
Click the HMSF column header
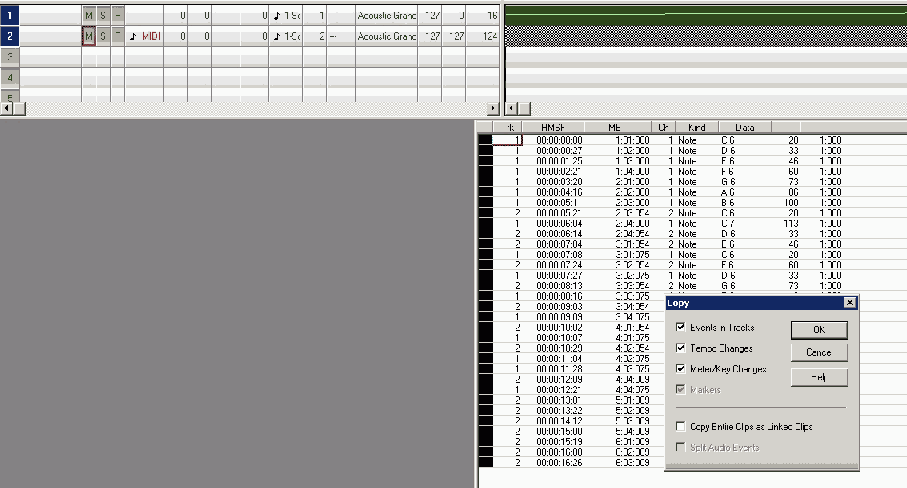click(553, 128)
